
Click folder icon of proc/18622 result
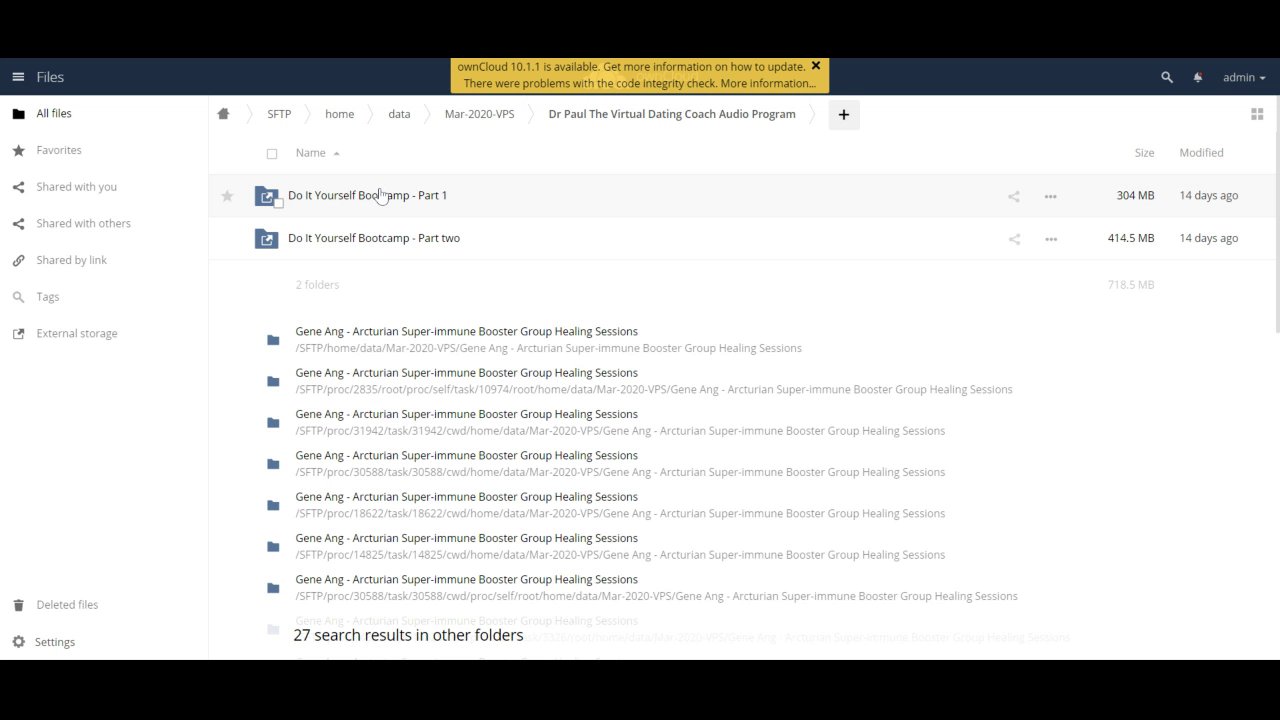pyautogui.click(x=273, y=505)
